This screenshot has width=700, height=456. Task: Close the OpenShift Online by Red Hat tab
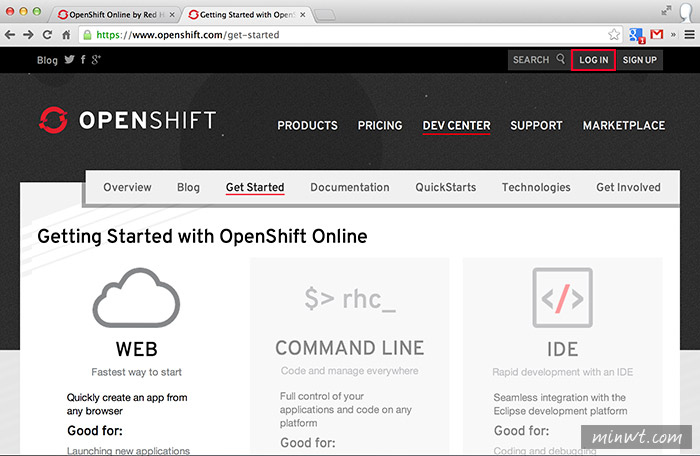click(172, 15)
